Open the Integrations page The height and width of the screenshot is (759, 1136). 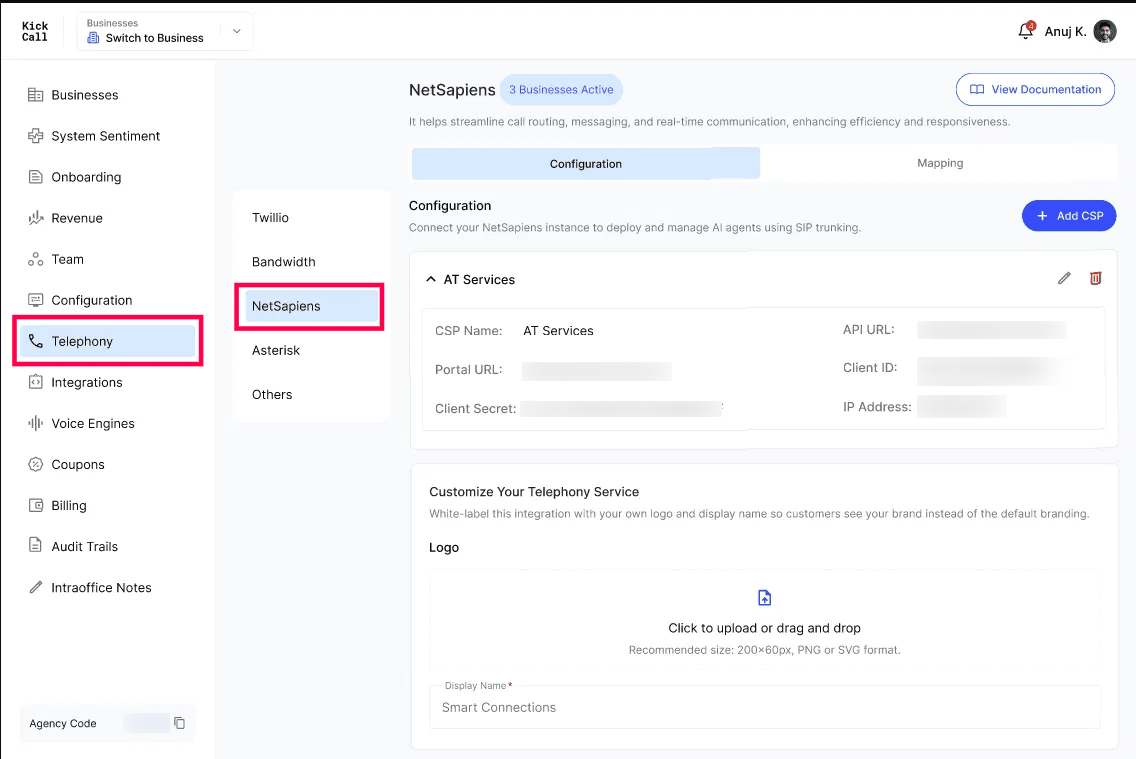(86, 382)
